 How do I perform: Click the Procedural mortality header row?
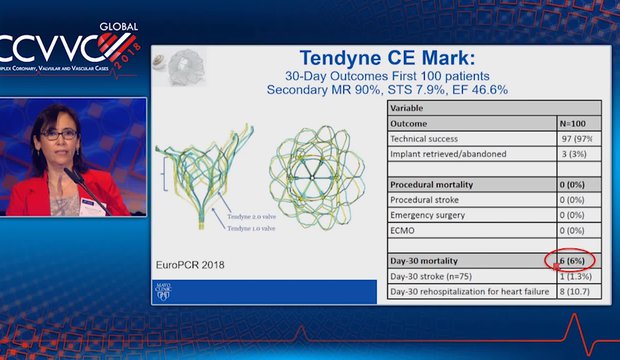coord(494,185)
